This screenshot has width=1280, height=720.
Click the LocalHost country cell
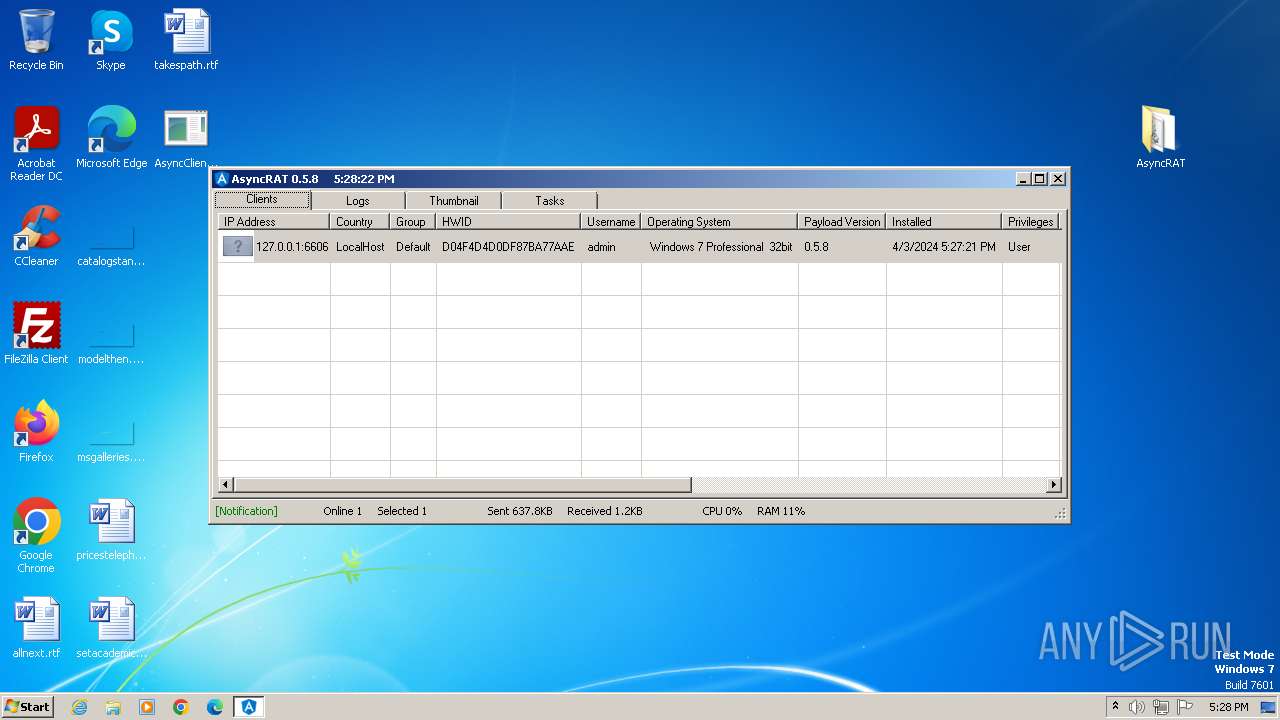click(x=360, y=247)
